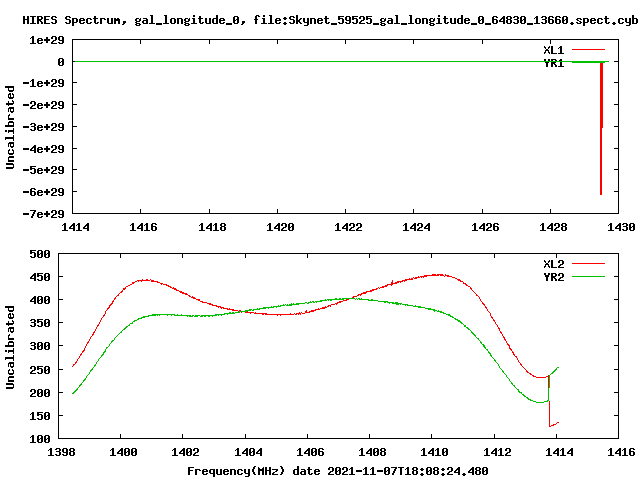The width and height of the screenshot is (640, 480).
Task: Click the 1430 frequency tick in top plot
Action: pyautogui.click(x=621, y=227)
